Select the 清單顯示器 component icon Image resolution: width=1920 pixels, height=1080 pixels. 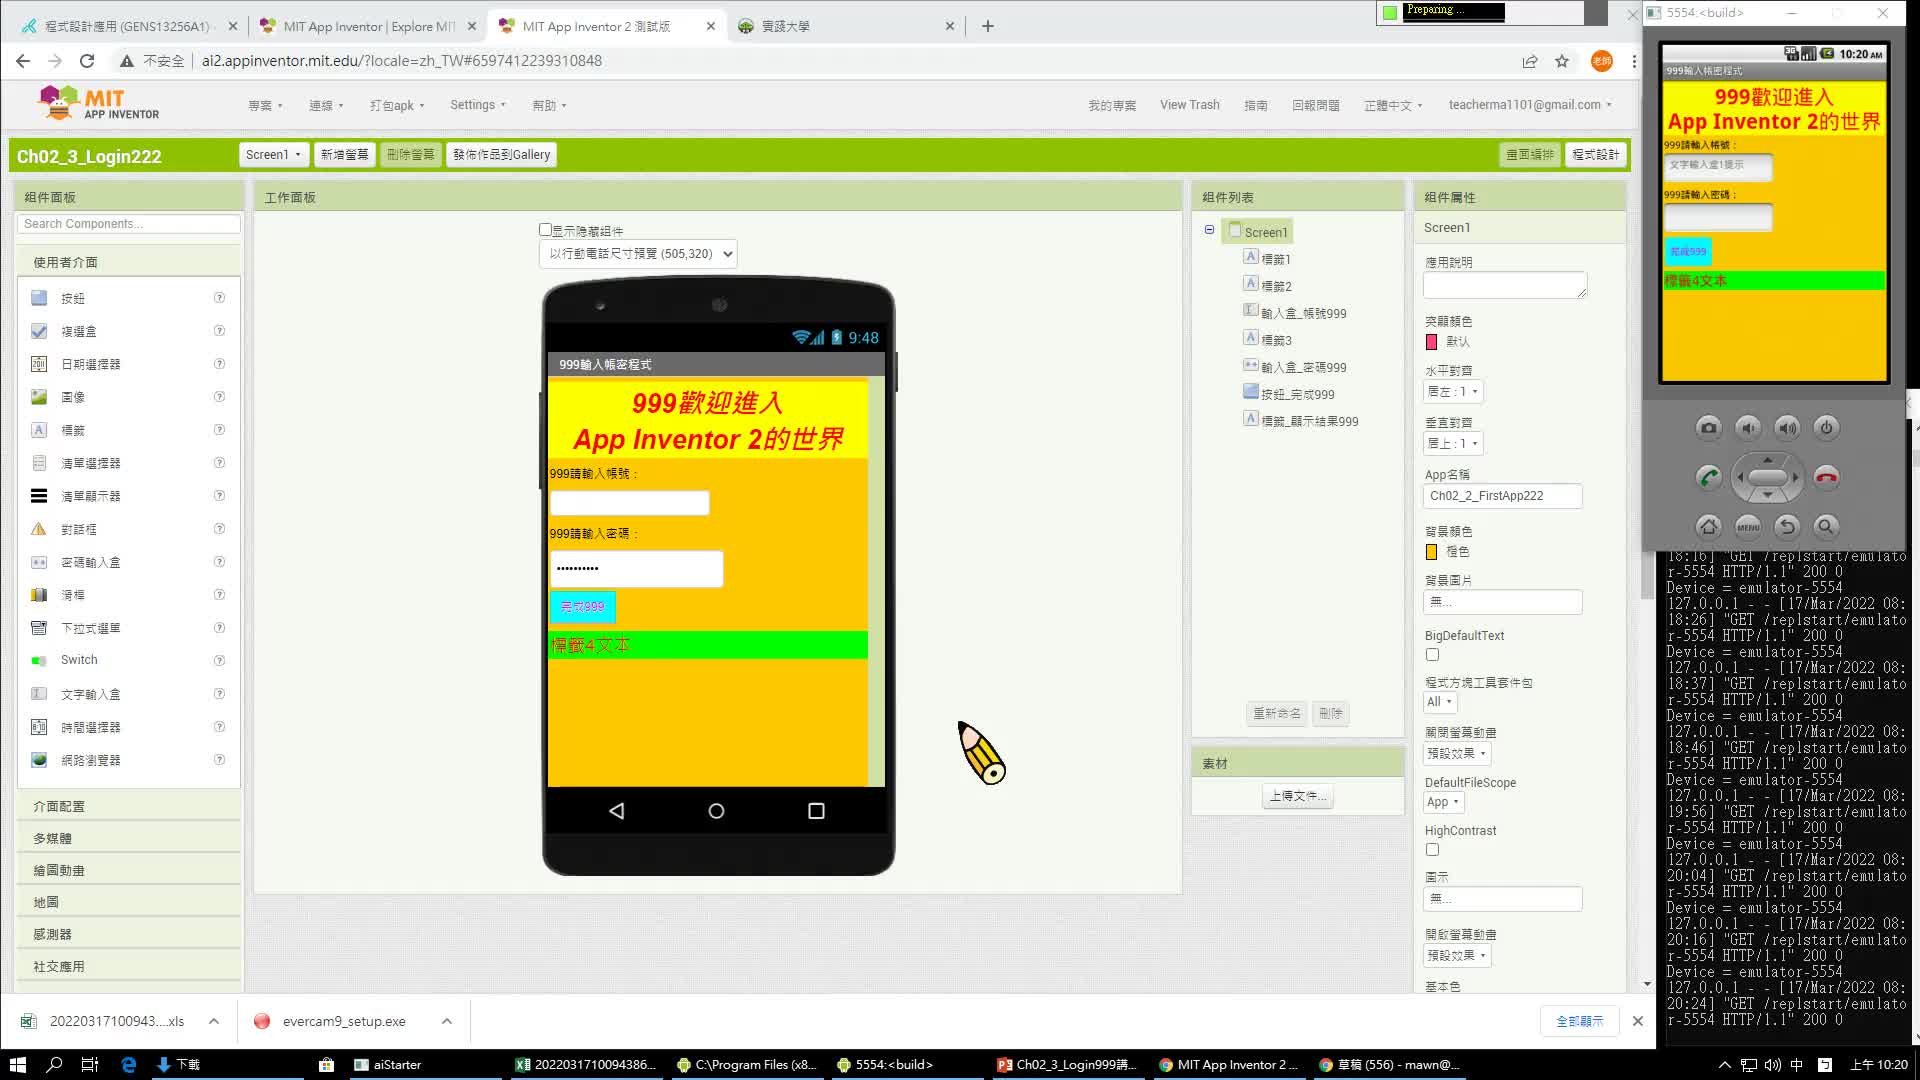(x=39, y=496)
